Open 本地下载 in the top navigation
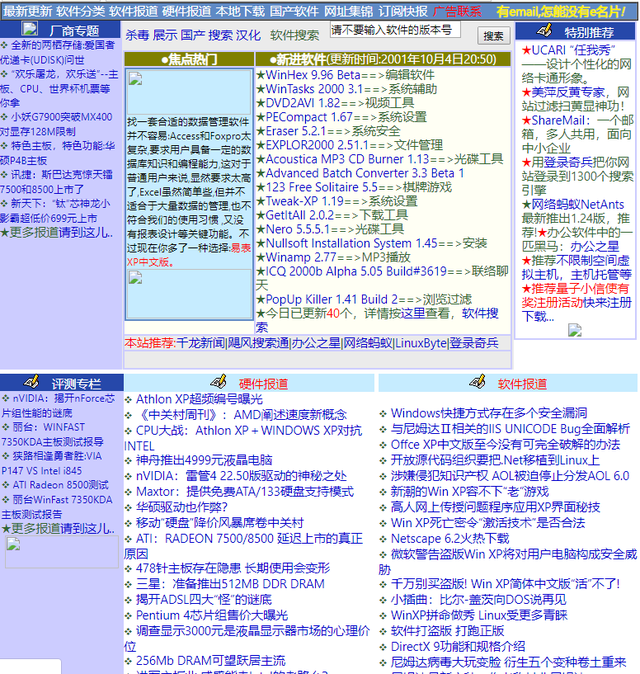 coord(240,11)
